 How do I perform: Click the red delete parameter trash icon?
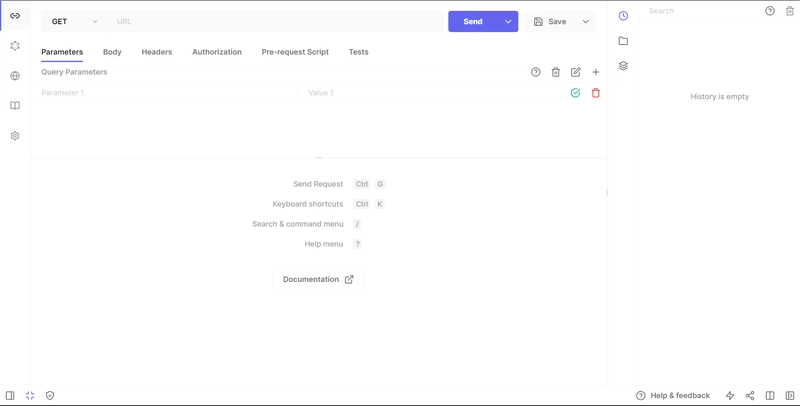pos(596,93)
